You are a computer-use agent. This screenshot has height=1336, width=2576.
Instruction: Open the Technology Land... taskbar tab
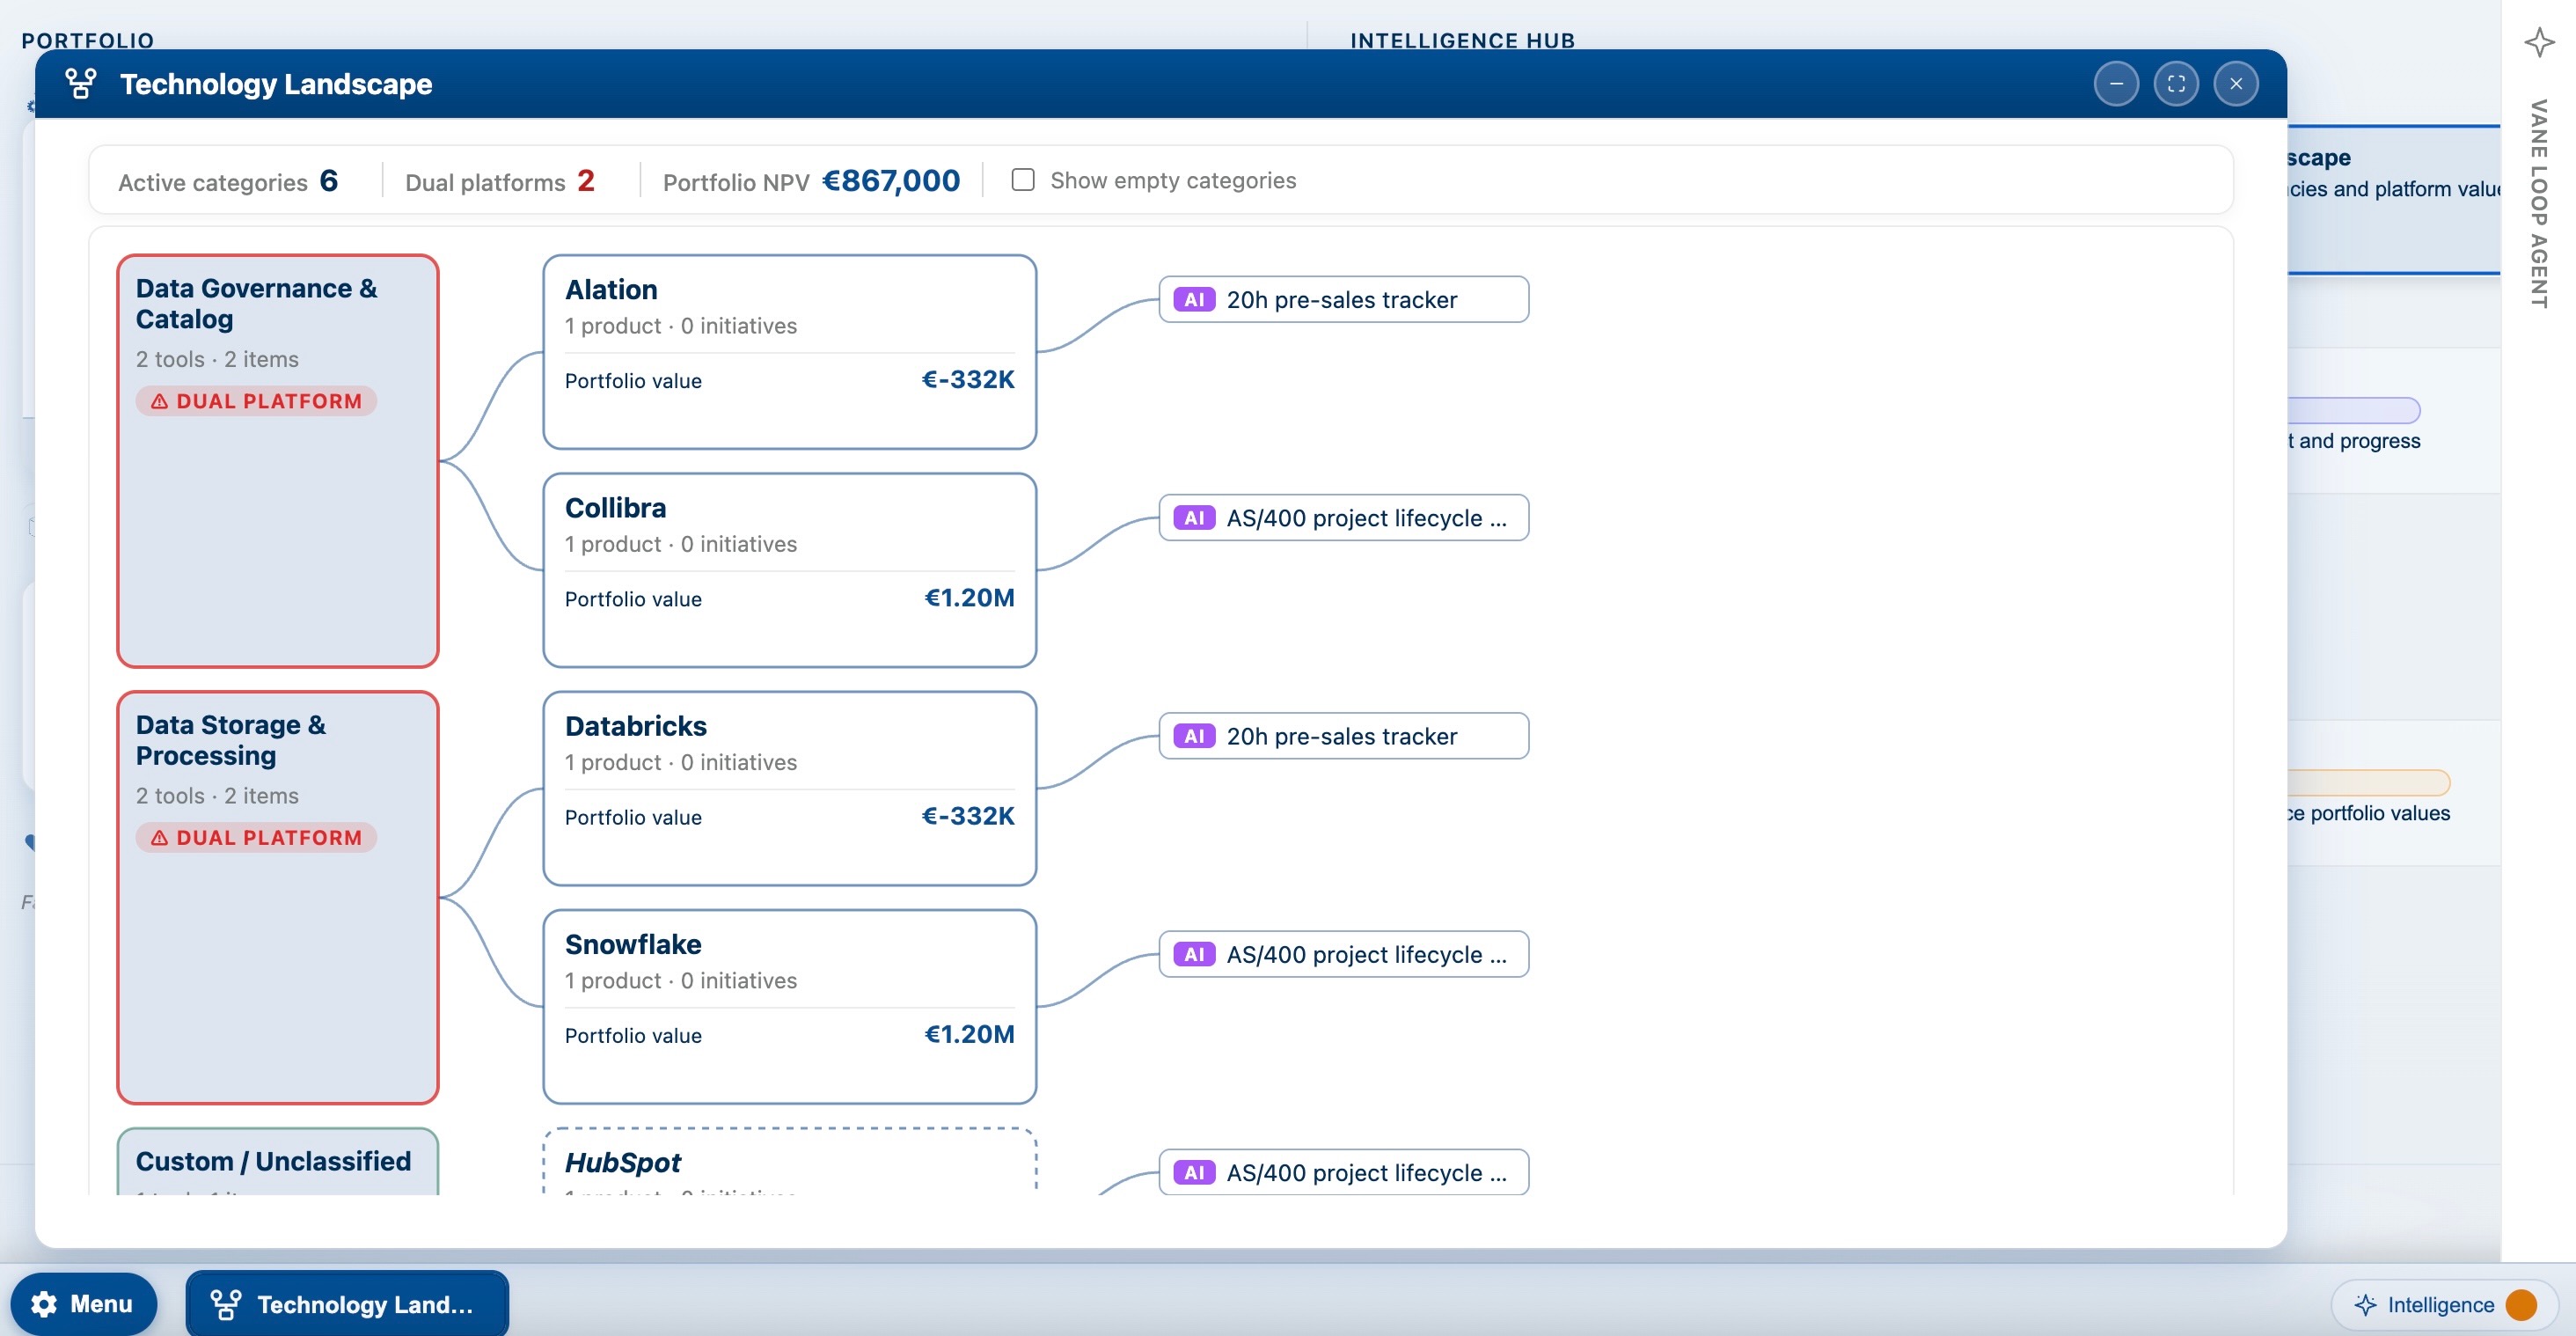pos(347,1304)
